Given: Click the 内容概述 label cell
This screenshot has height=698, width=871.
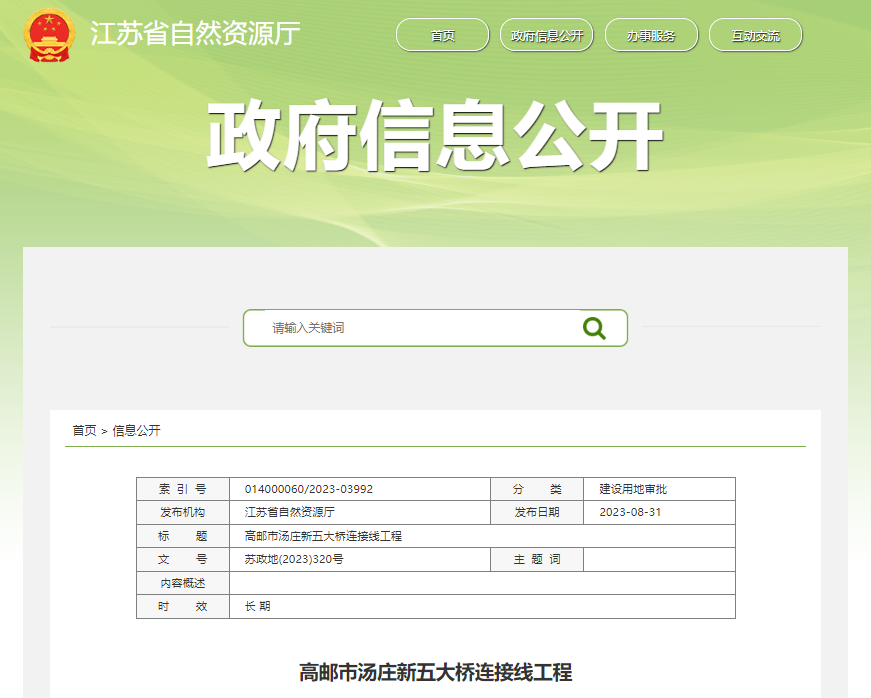Looking at the screenshot, I should pyautogui.click(x=183, y=583).
